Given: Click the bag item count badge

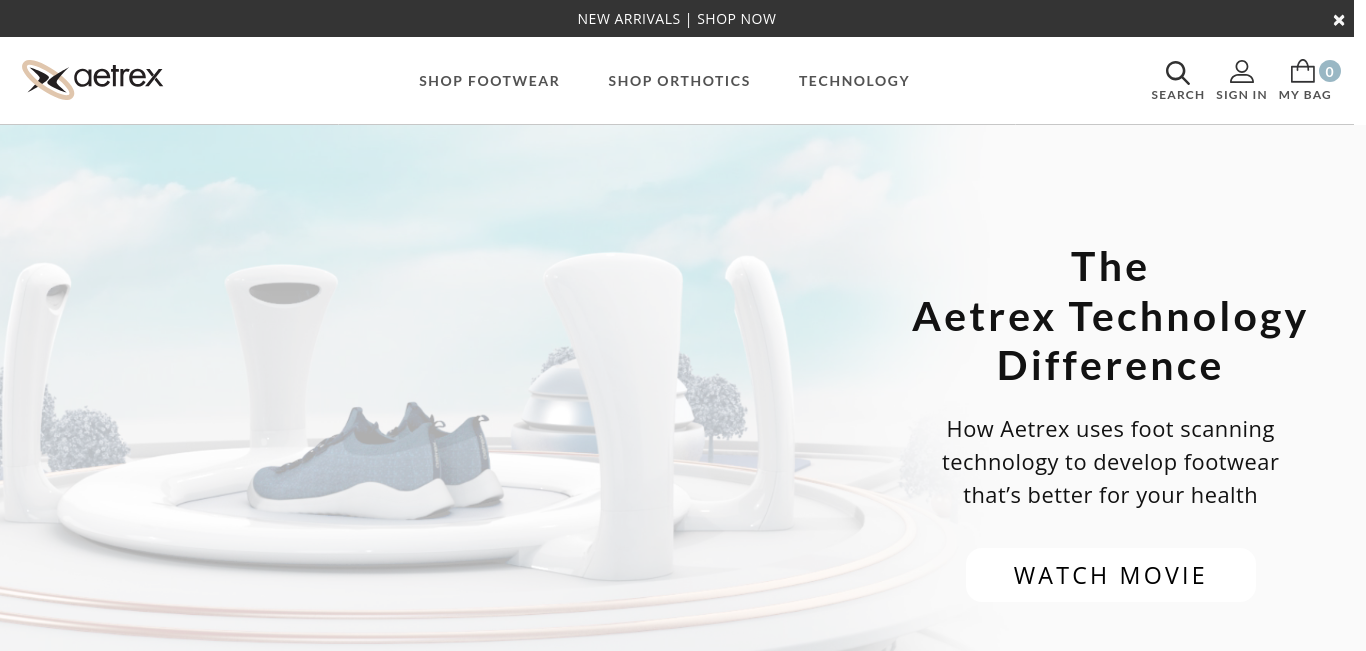Looking at the screenshot, I should (1329, 71).
